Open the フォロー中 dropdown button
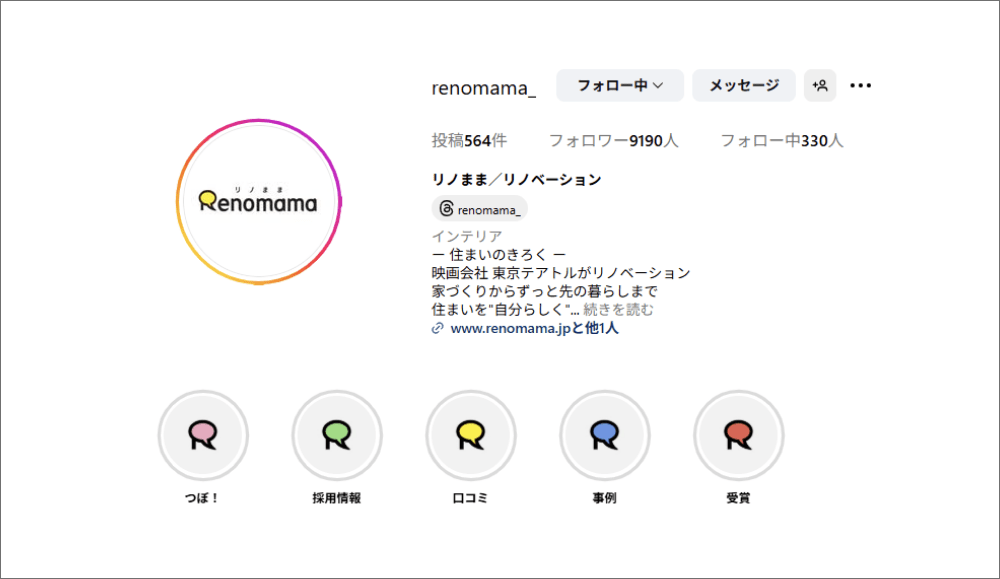Image resolution: width=1000 pixels, height=579 pixels. click(x=620, y=85)
